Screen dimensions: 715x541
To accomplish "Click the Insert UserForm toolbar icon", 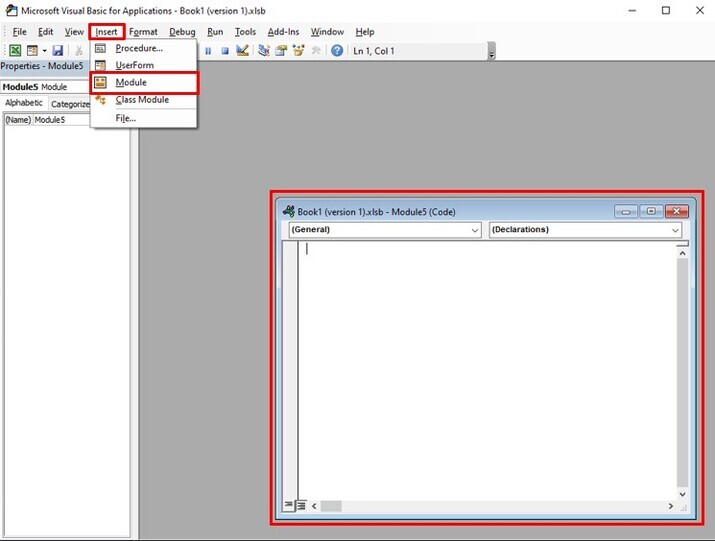I will coord(32,51).
